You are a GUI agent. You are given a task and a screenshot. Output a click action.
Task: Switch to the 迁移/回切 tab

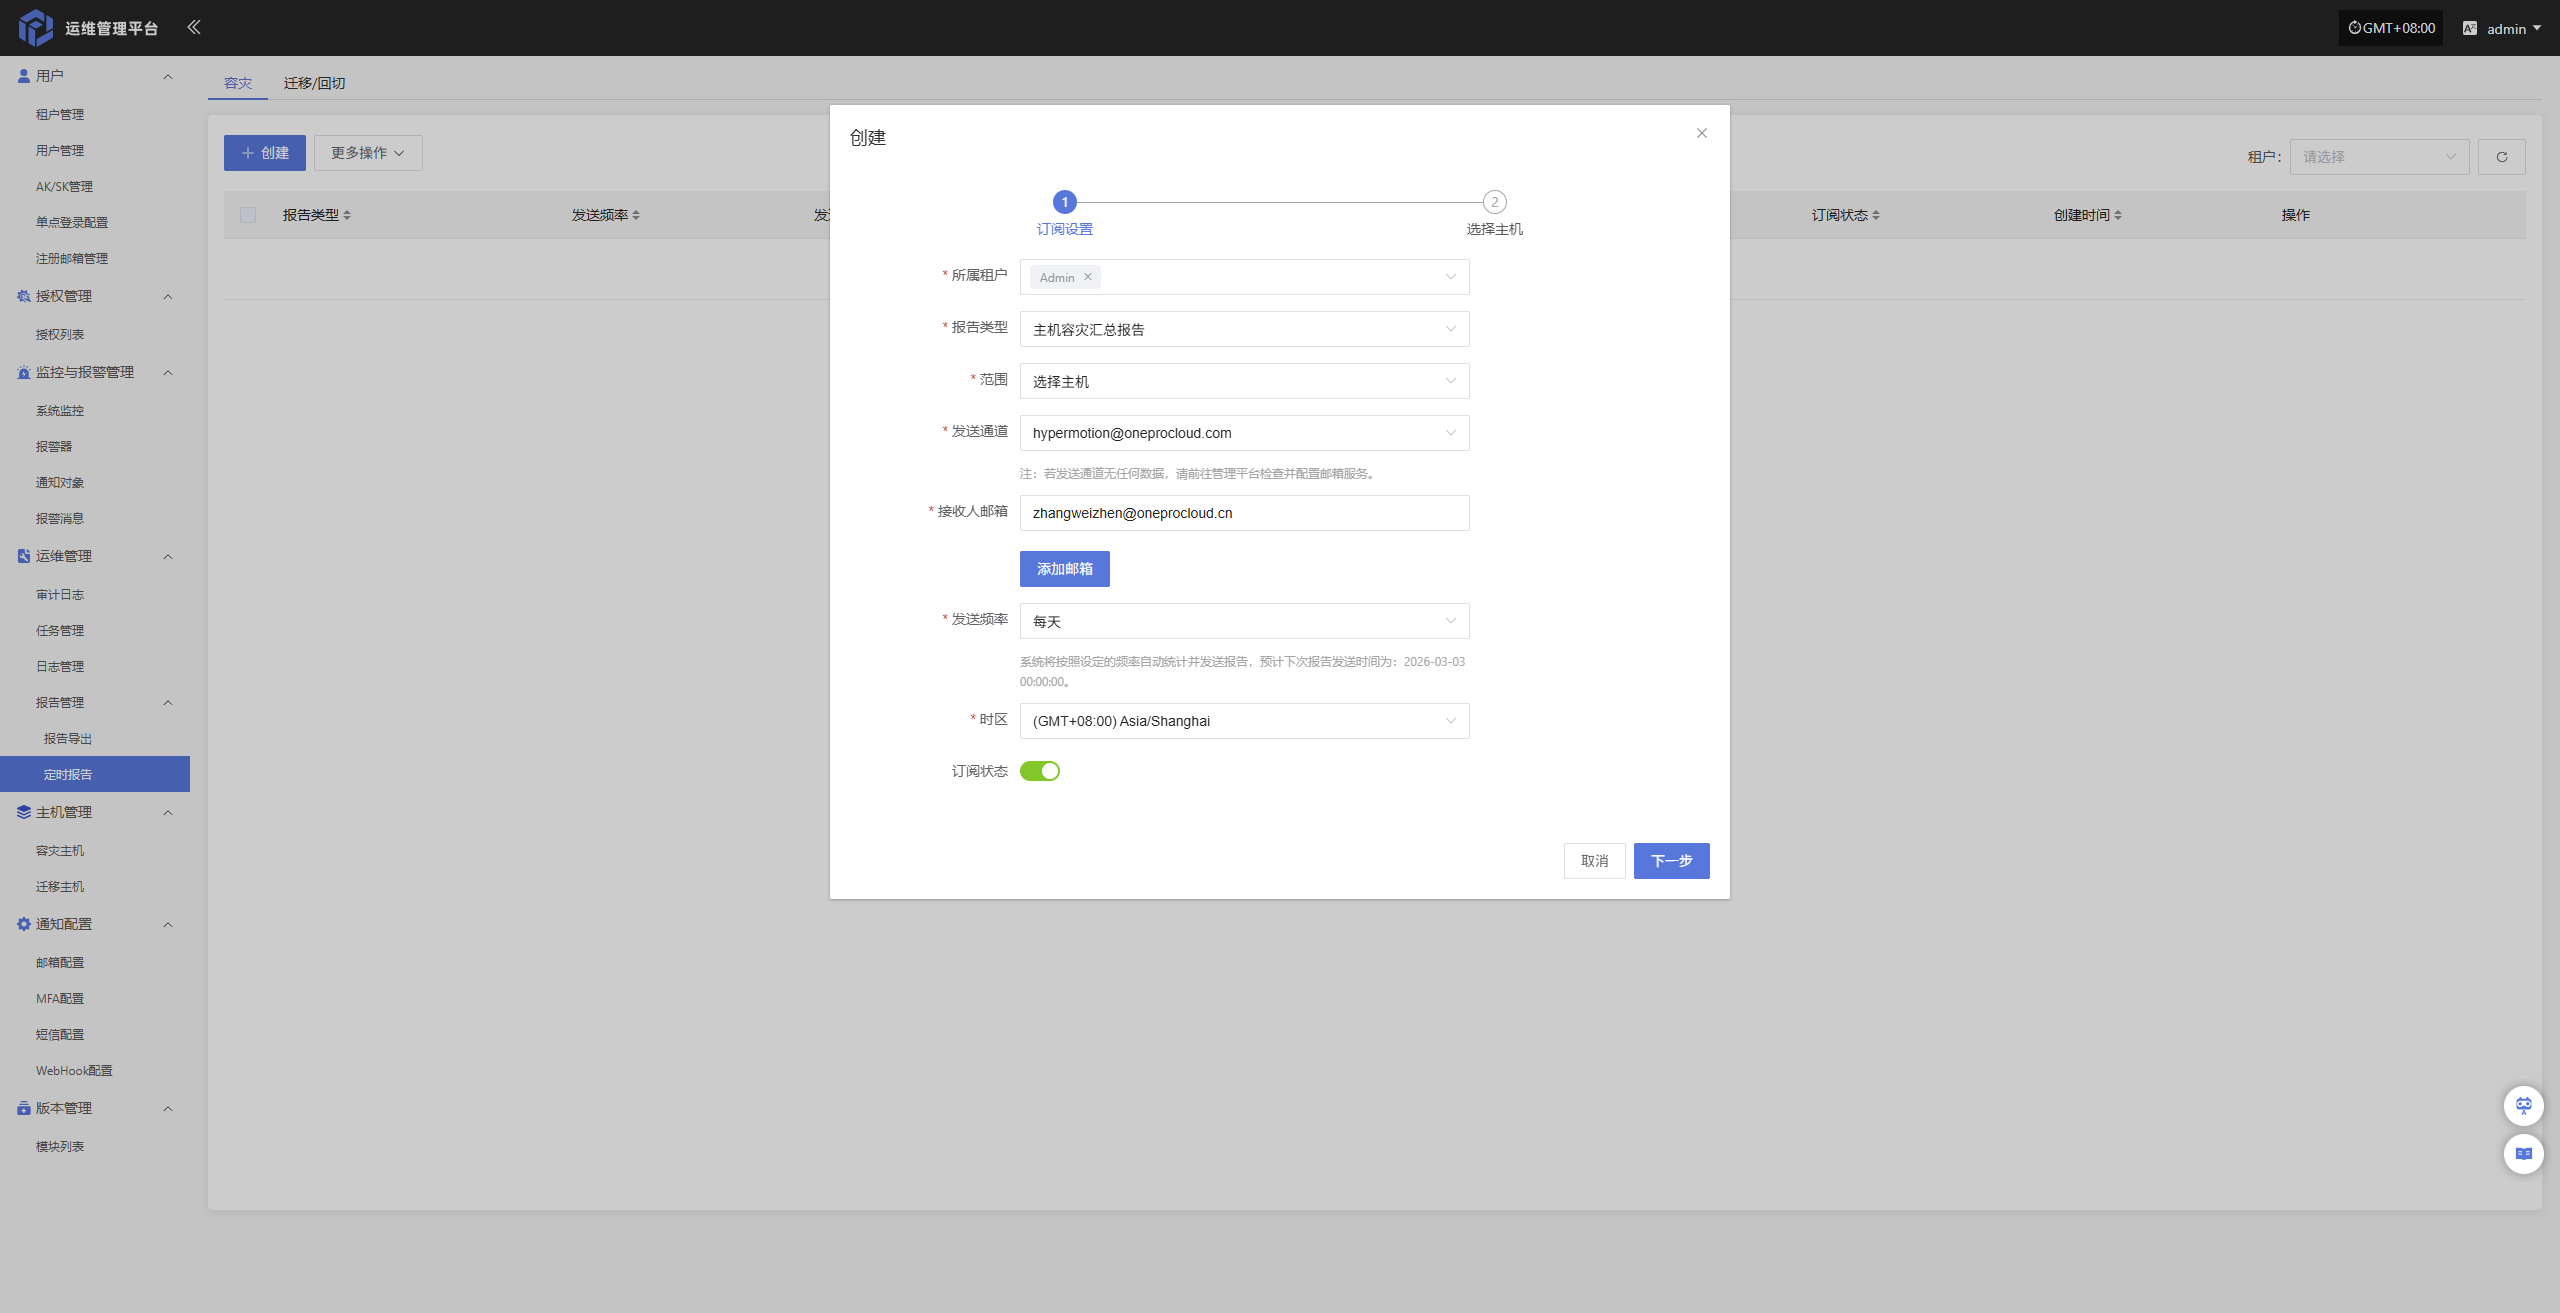[314, 83]
